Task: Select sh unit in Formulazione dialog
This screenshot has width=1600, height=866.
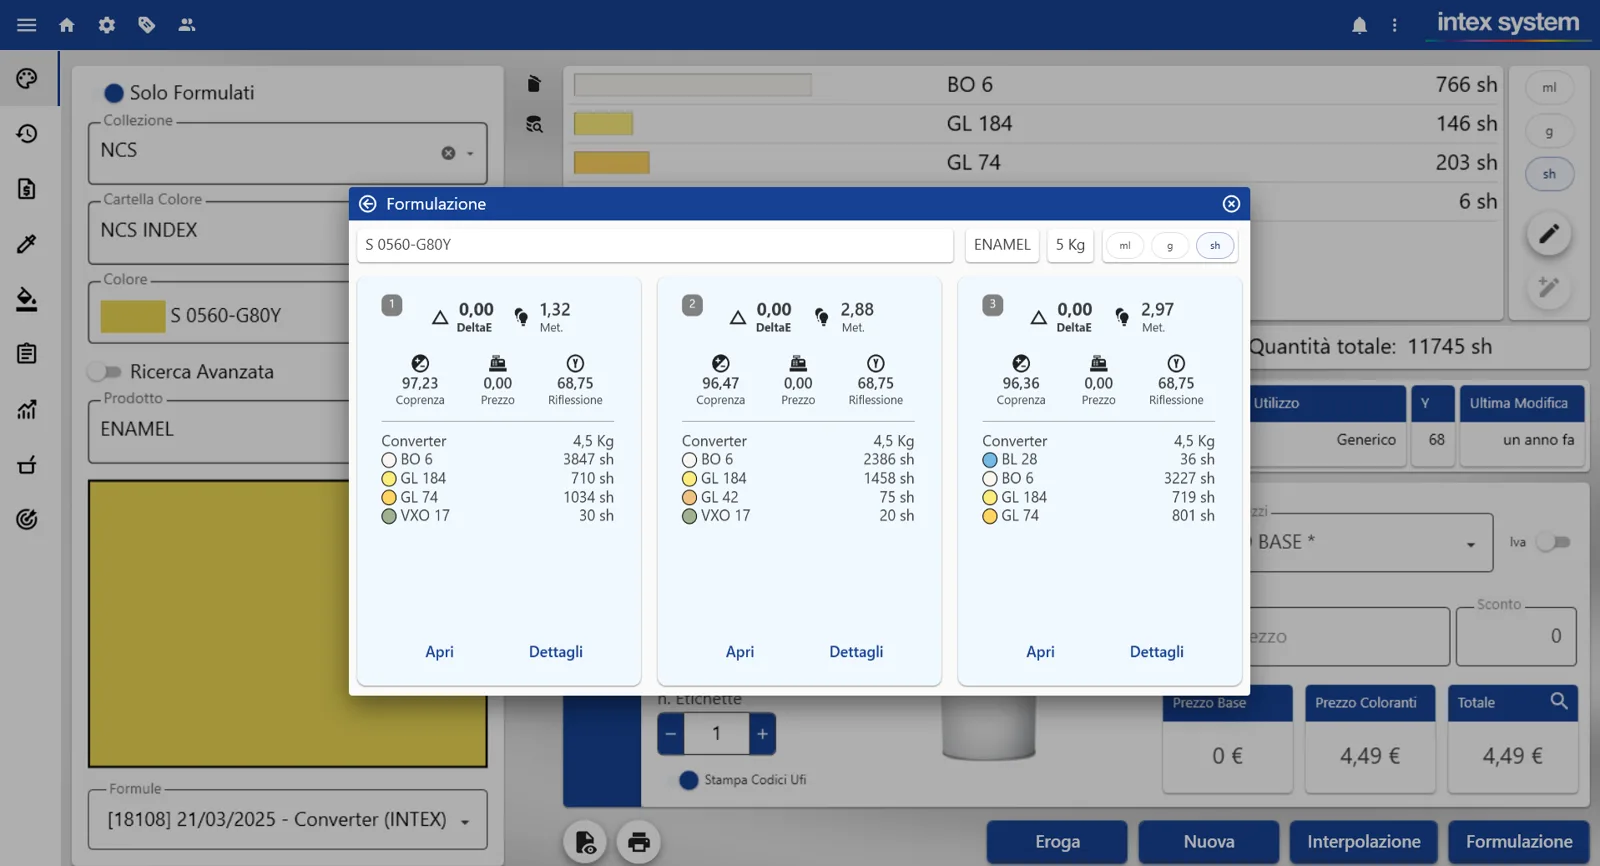Action: [x=1215, y=246]
